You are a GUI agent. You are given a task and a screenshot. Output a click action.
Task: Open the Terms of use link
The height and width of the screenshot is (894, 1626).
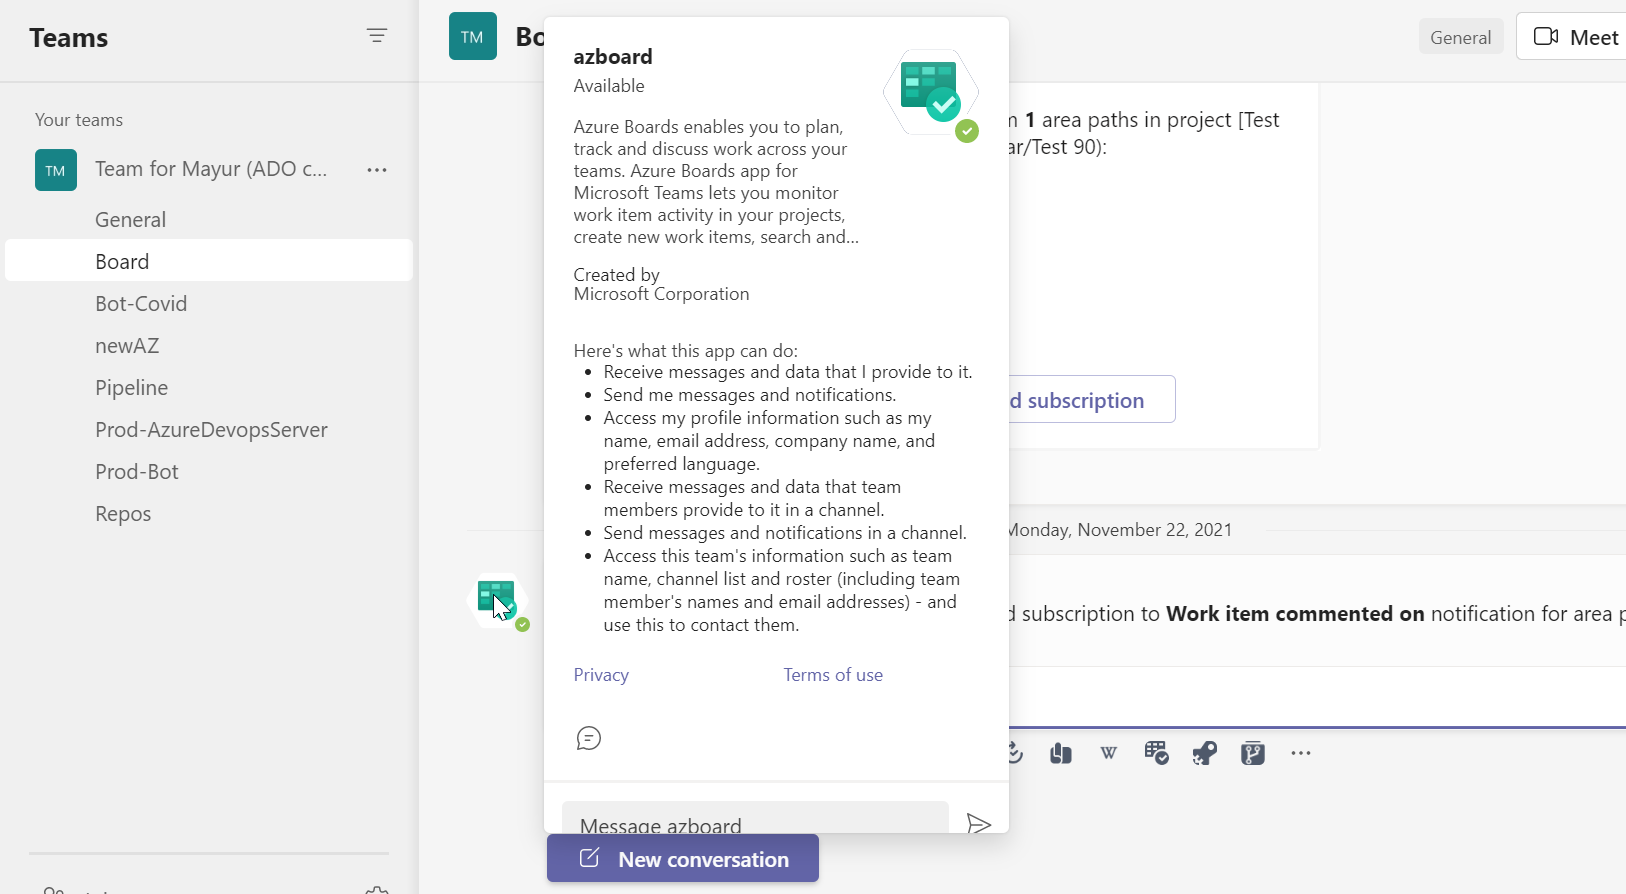tap(833, 675)
